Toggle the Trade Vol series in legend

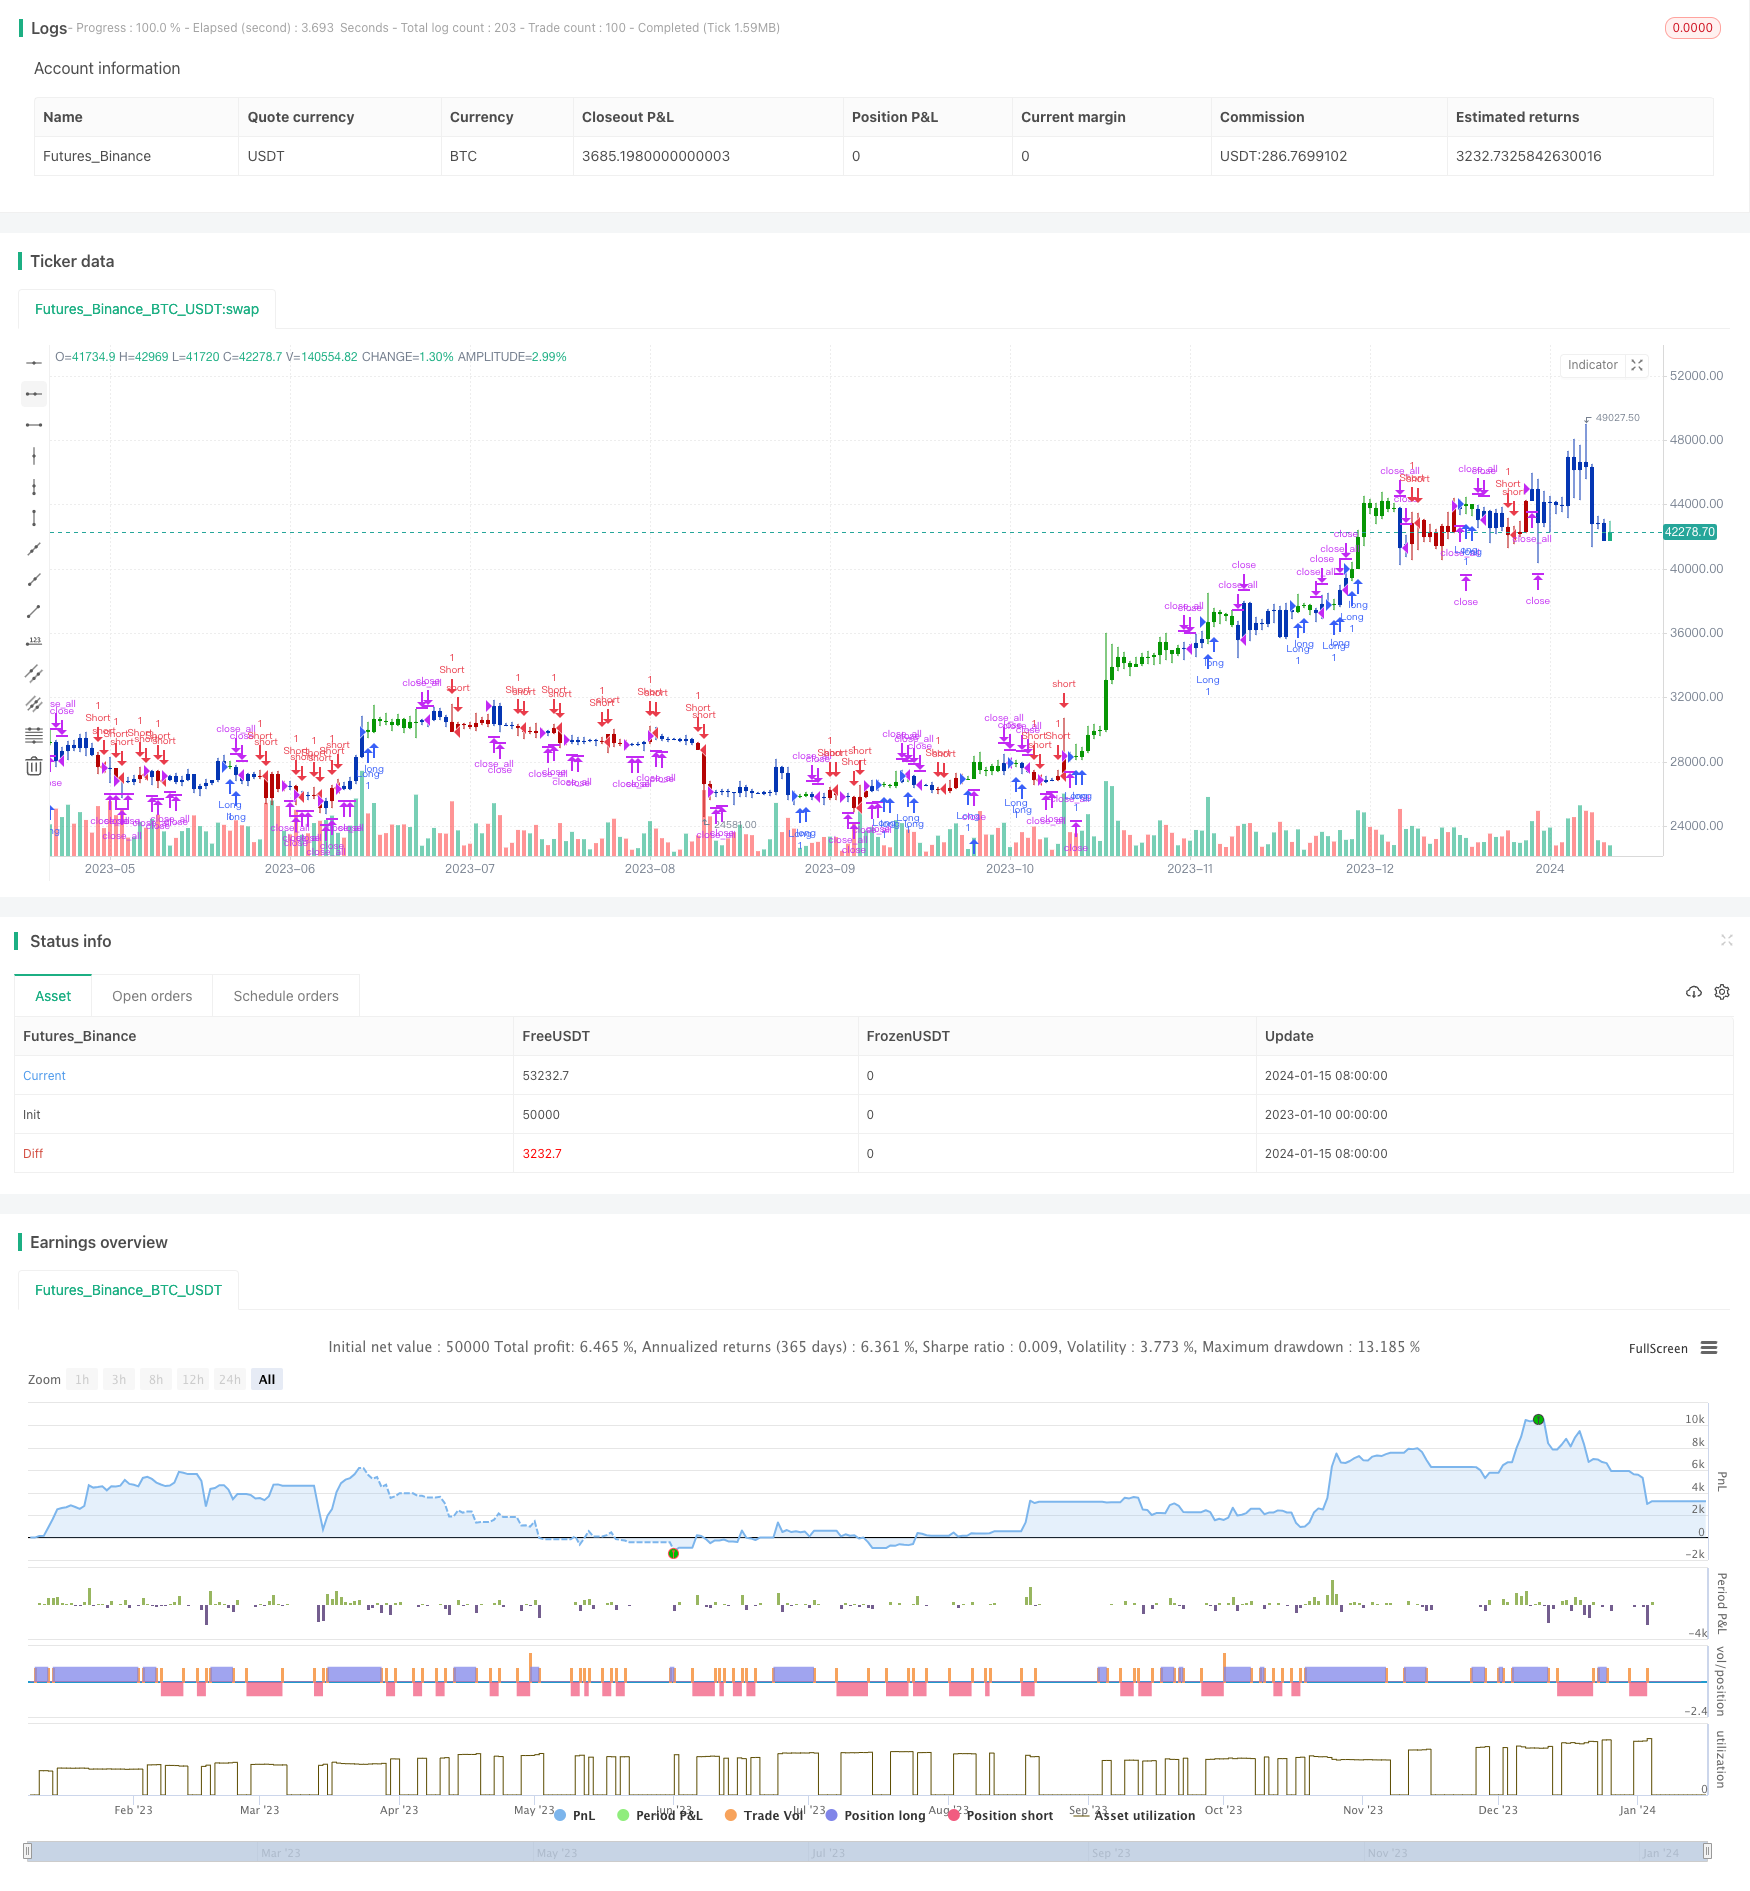[x=764, y=1815]
